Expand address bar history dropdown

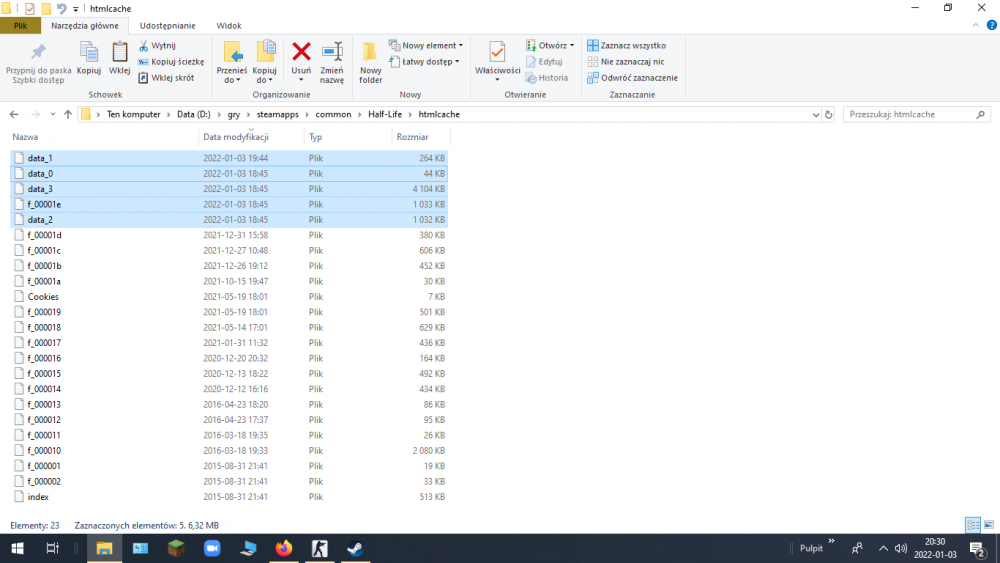pyautogui.click(x=816, y=114)
